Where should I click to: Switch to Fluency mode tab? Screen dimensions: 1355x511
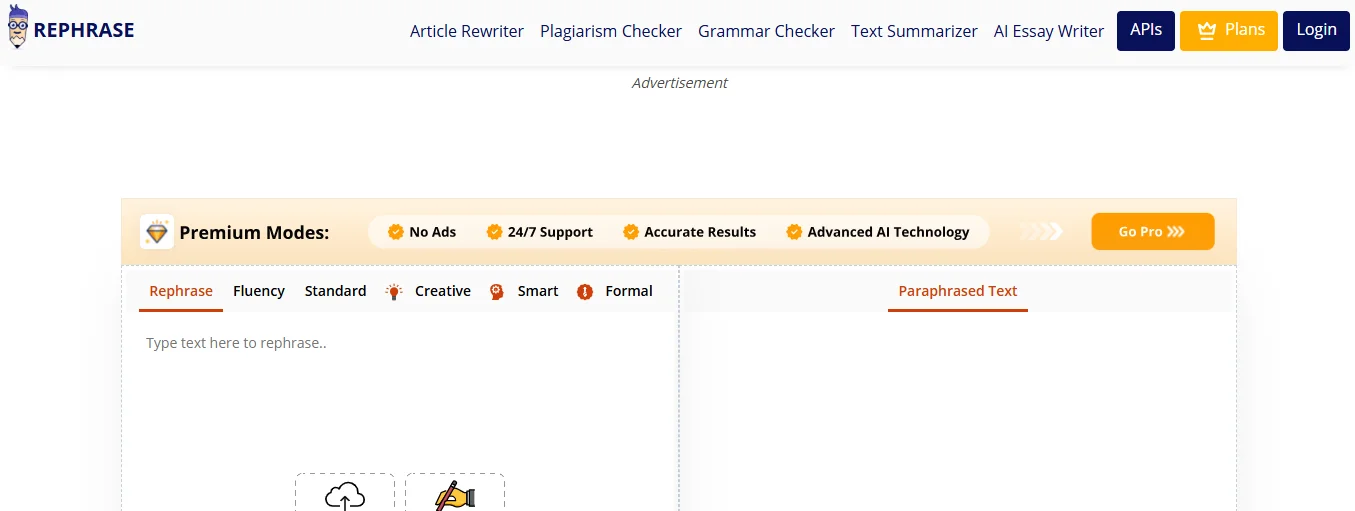[259, 291]
